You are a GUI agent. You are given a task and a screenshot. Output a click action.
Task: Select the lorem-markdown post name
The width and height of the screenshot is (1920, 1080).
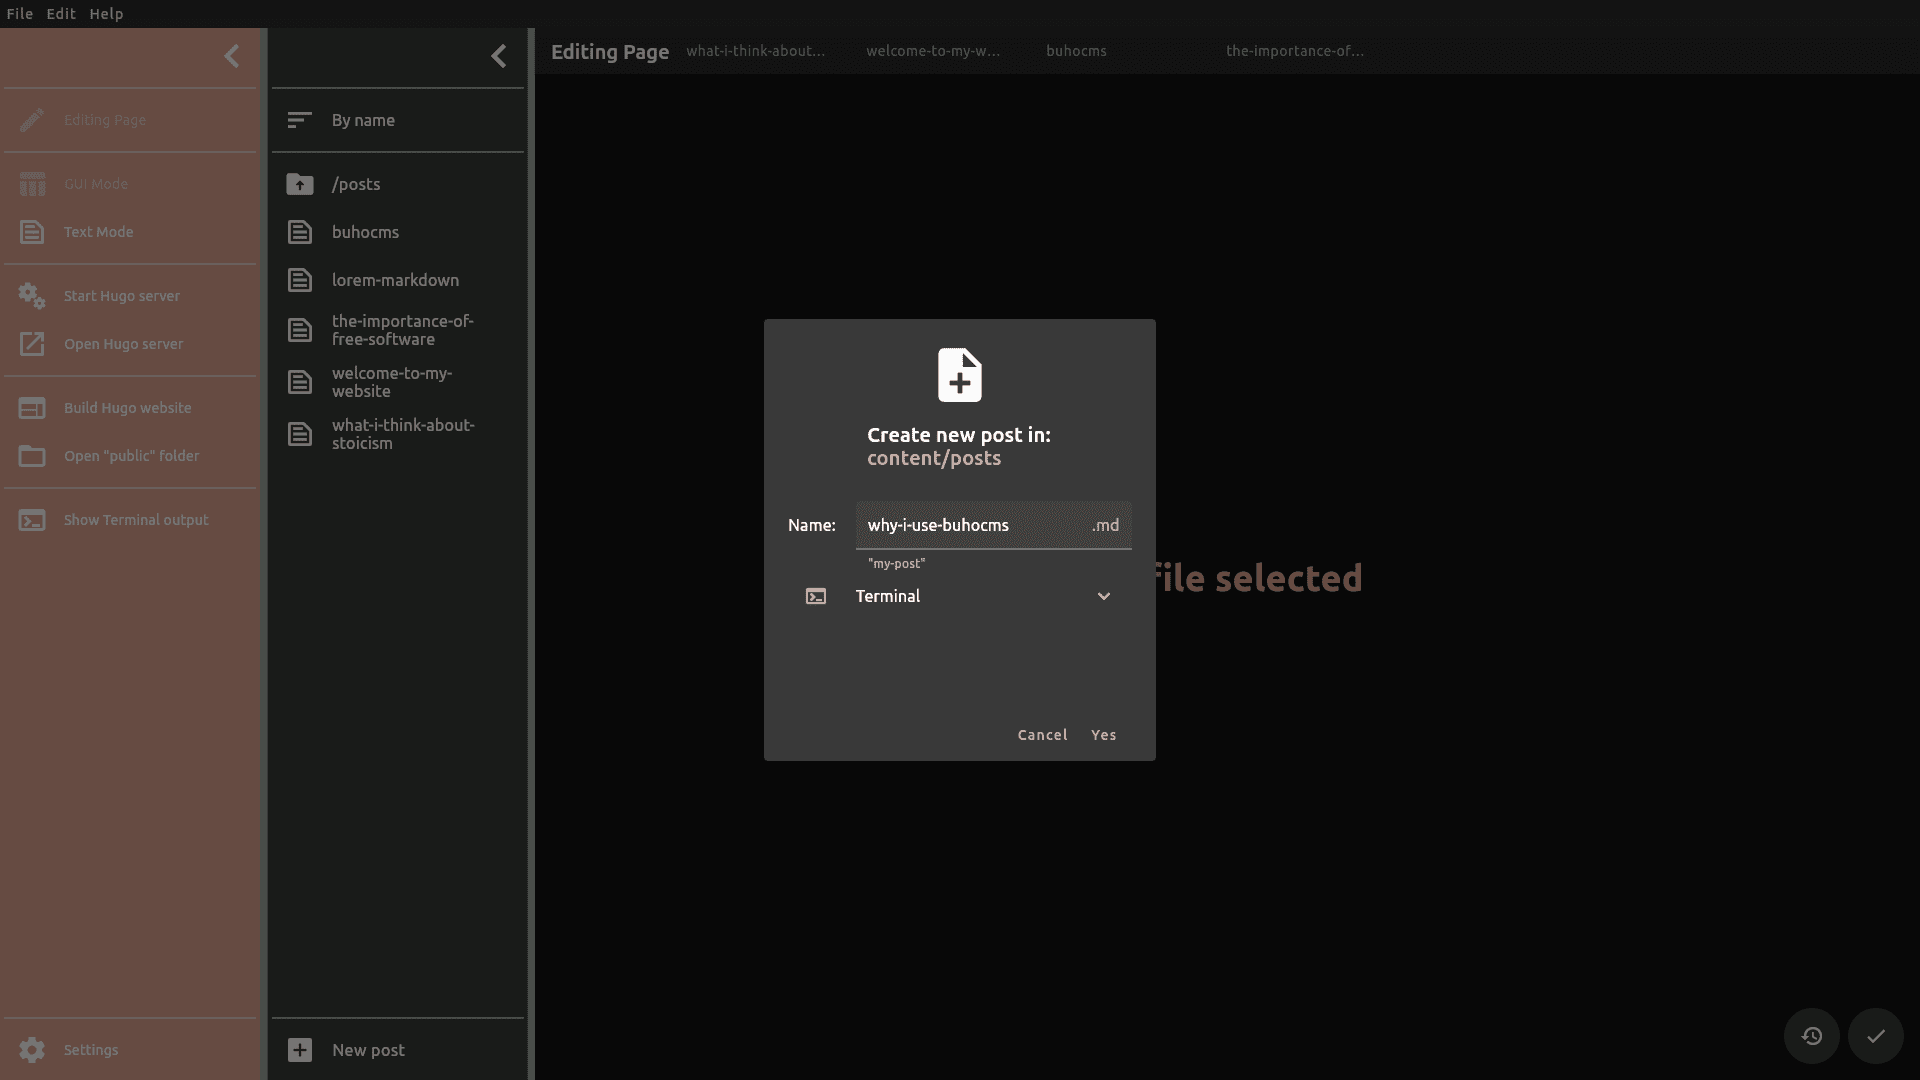(x=396, y=280)
